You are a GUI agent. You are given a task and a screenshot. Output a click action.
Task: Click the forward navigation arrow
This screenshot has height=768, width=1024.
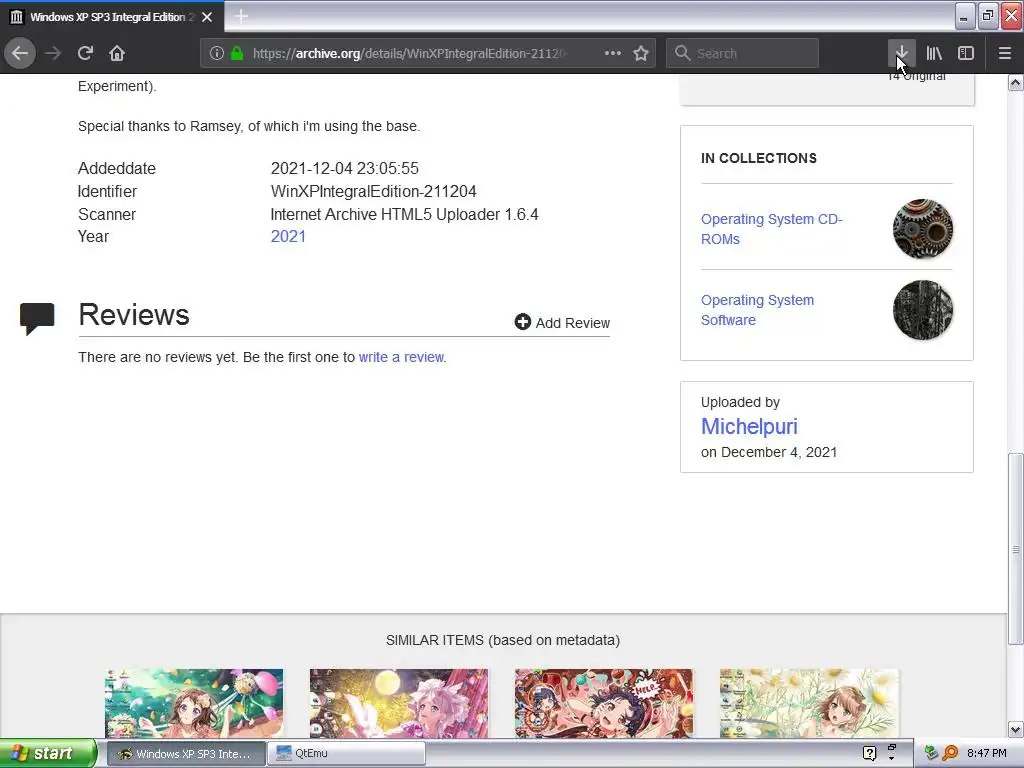tap(53, 53)
